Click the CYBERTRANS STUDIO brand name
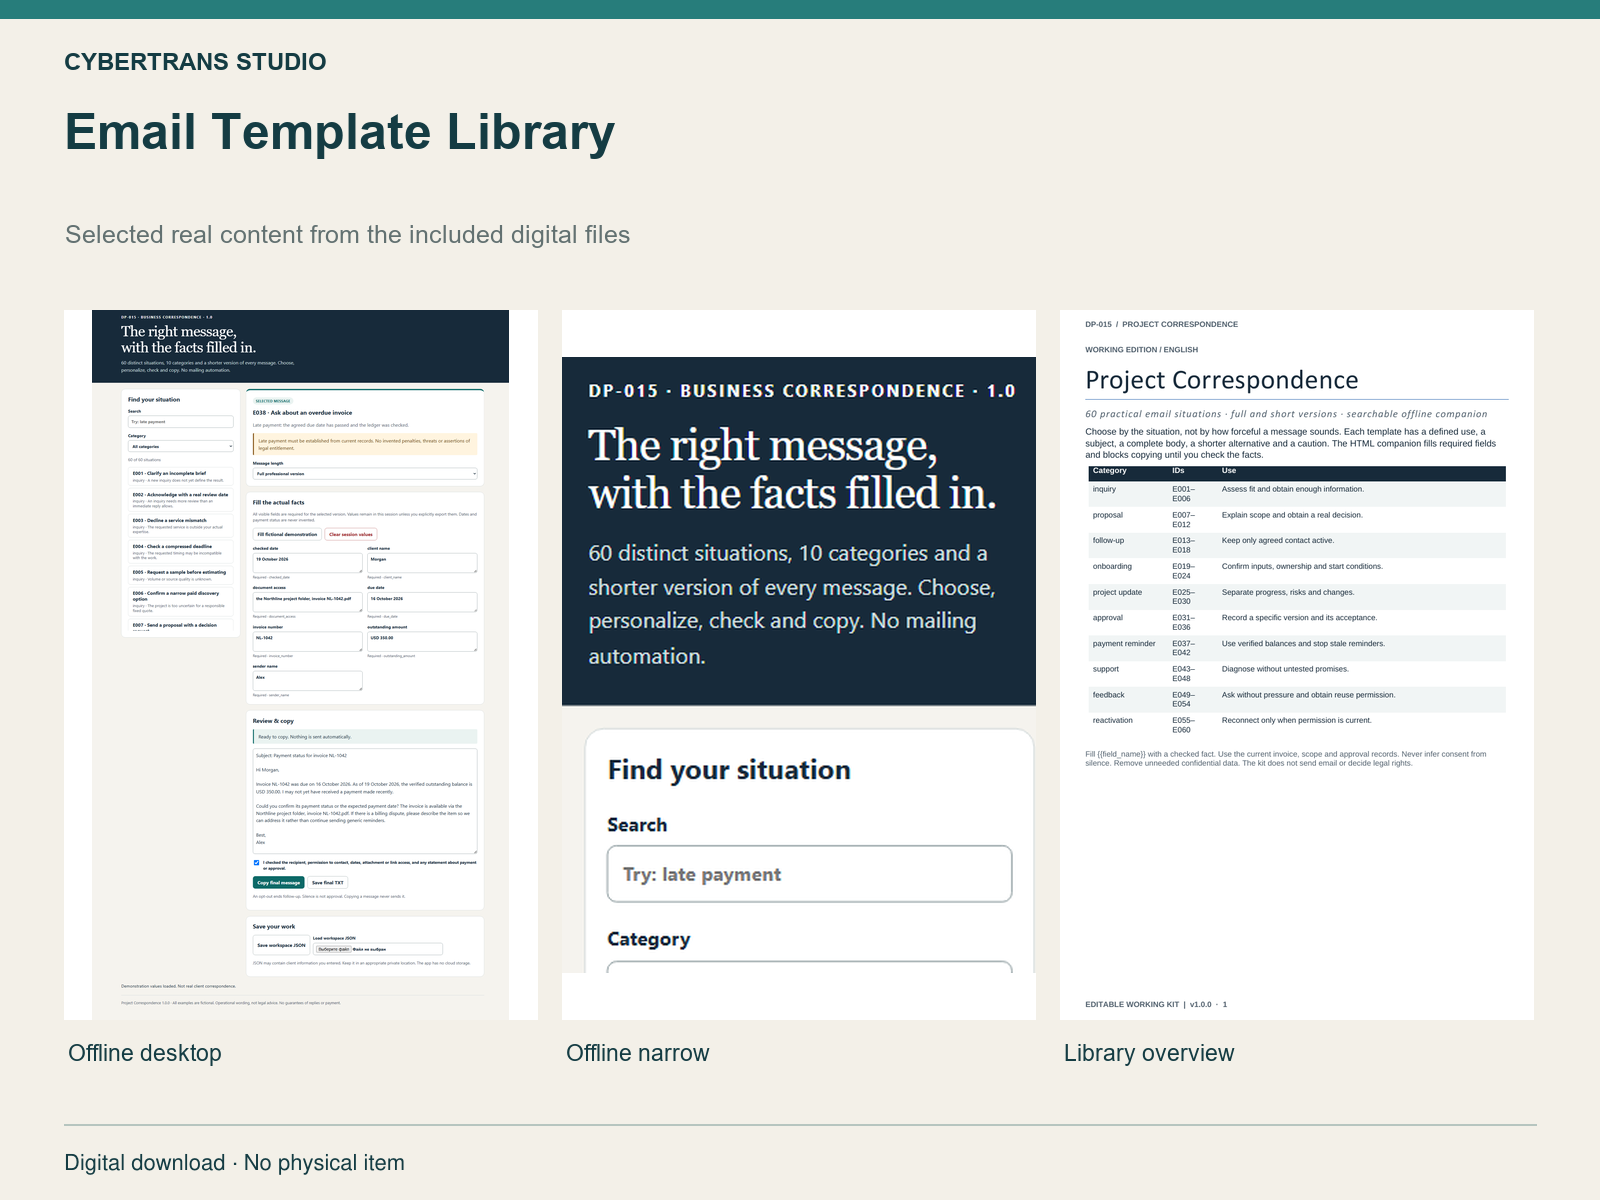This screenshot has width=1600, height=1200. coord(195,62)
